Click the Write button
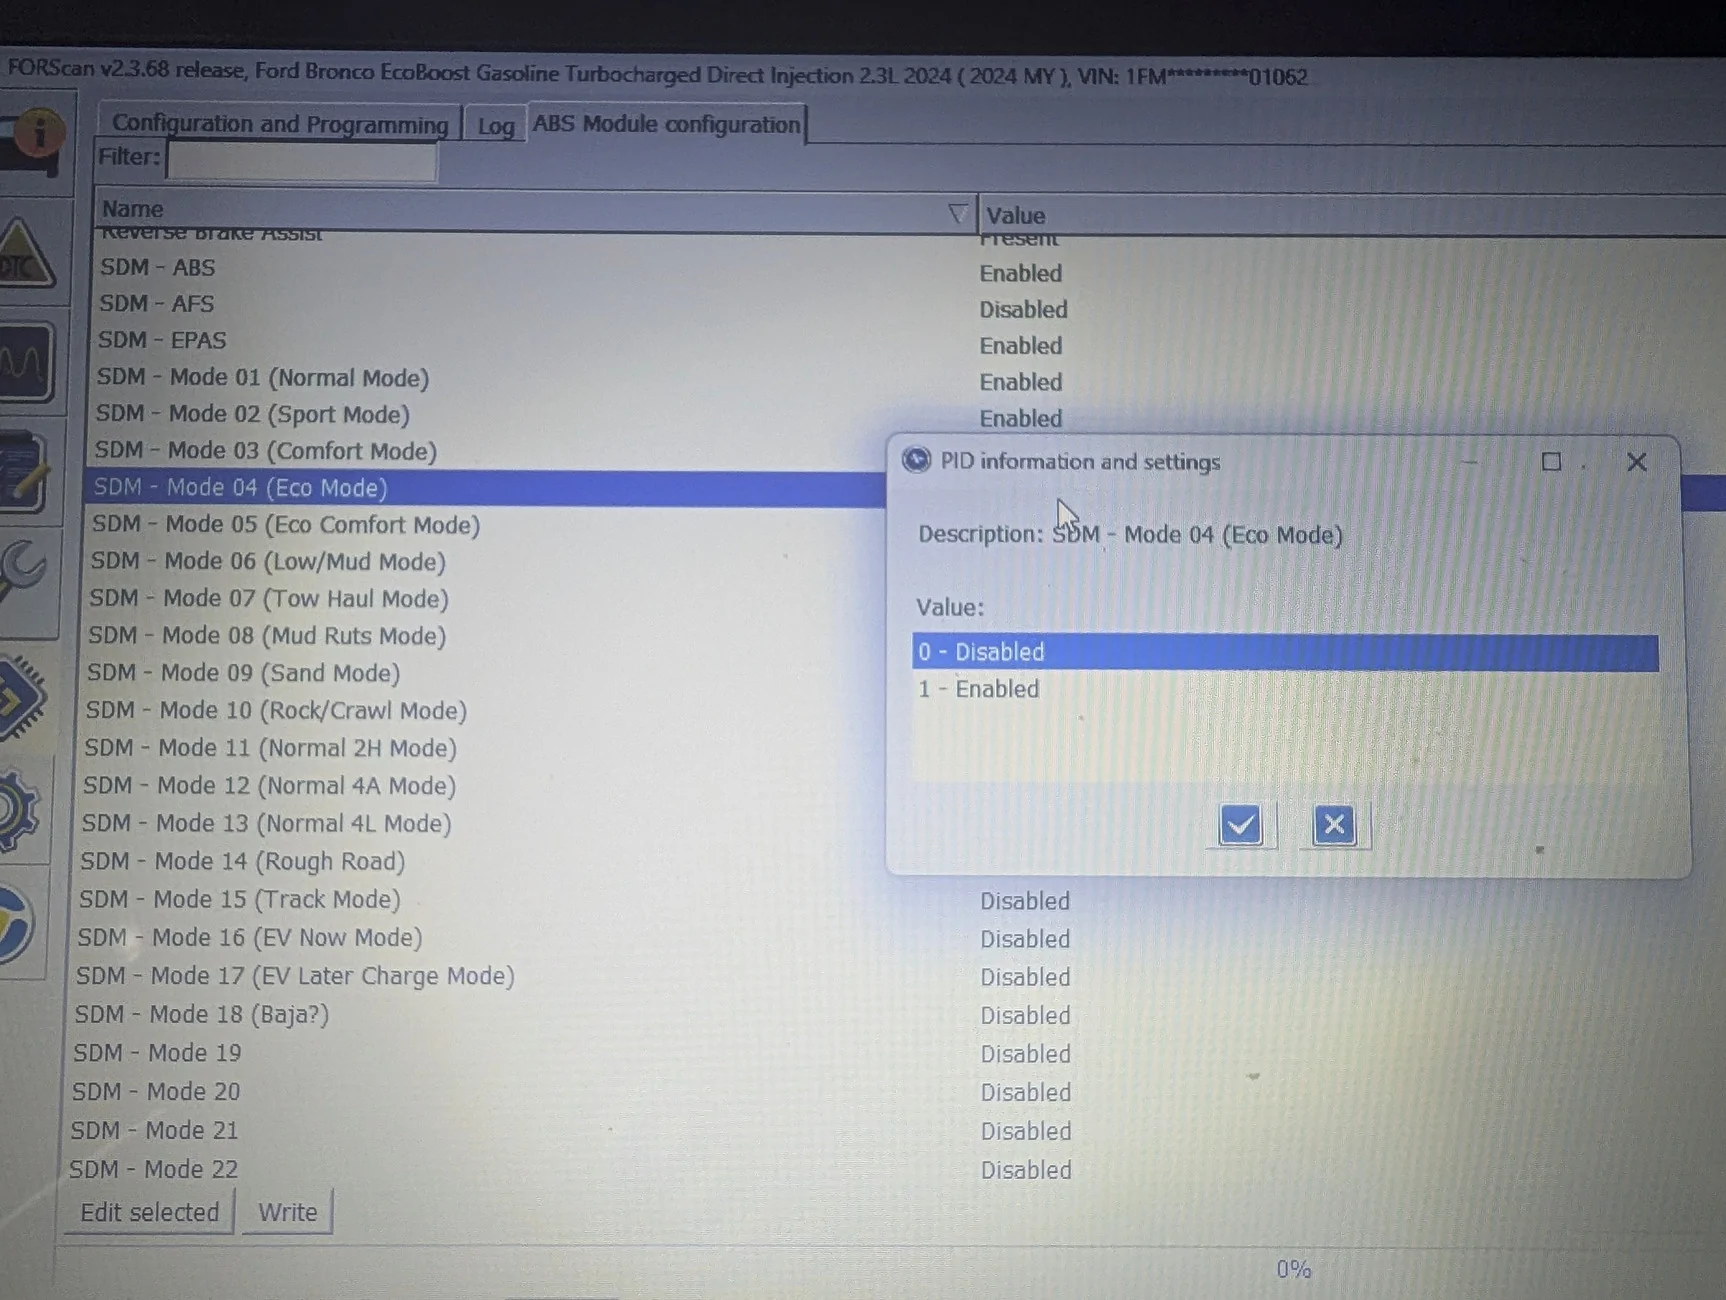The image size is (1726, 1300). [x=287, y=1212]
